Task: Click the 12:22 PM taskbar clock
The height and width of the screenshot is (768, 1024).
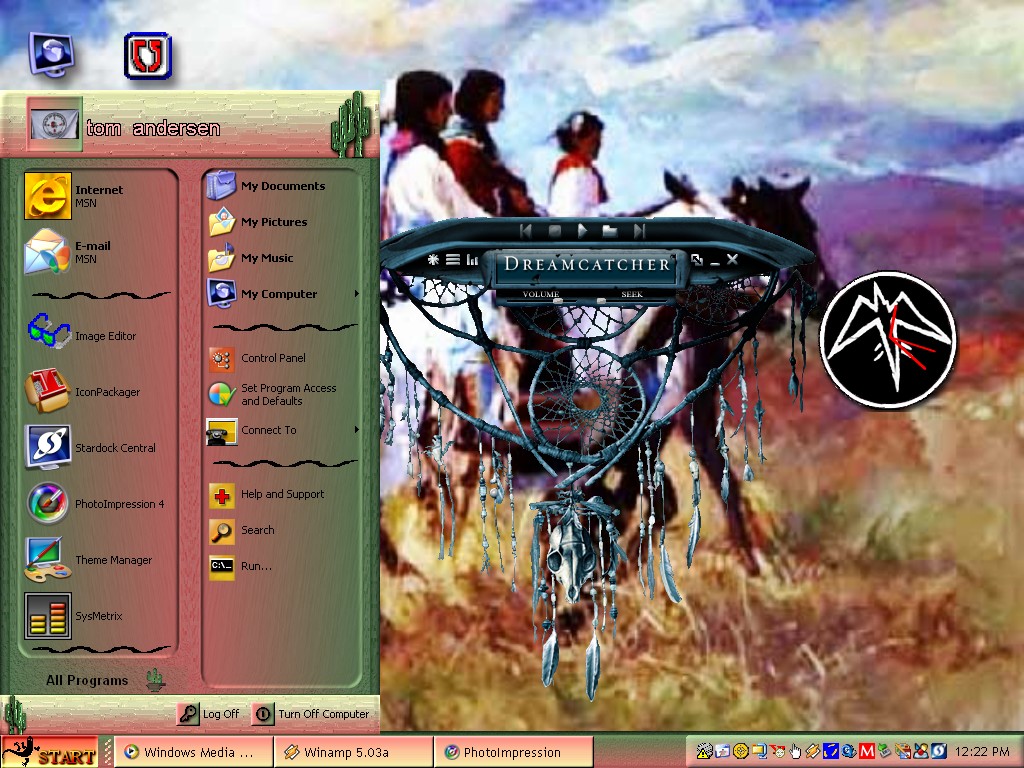Action: click(x=982, y=752)
